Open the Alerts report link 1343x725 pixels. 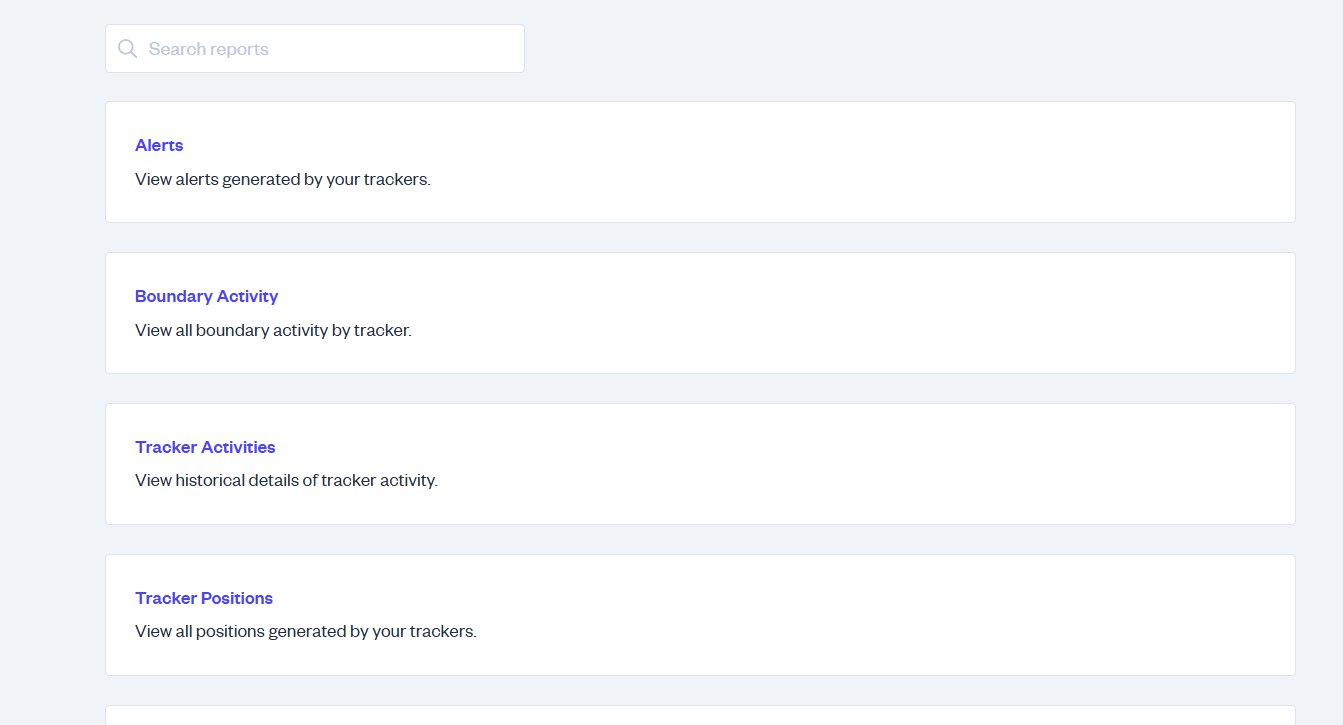(159, 145)
